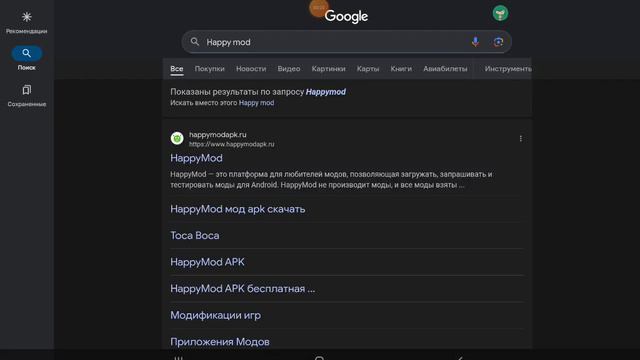Open HappyMod APK бесплатная sitelink

pyautogui.click(x=242, y=289)
